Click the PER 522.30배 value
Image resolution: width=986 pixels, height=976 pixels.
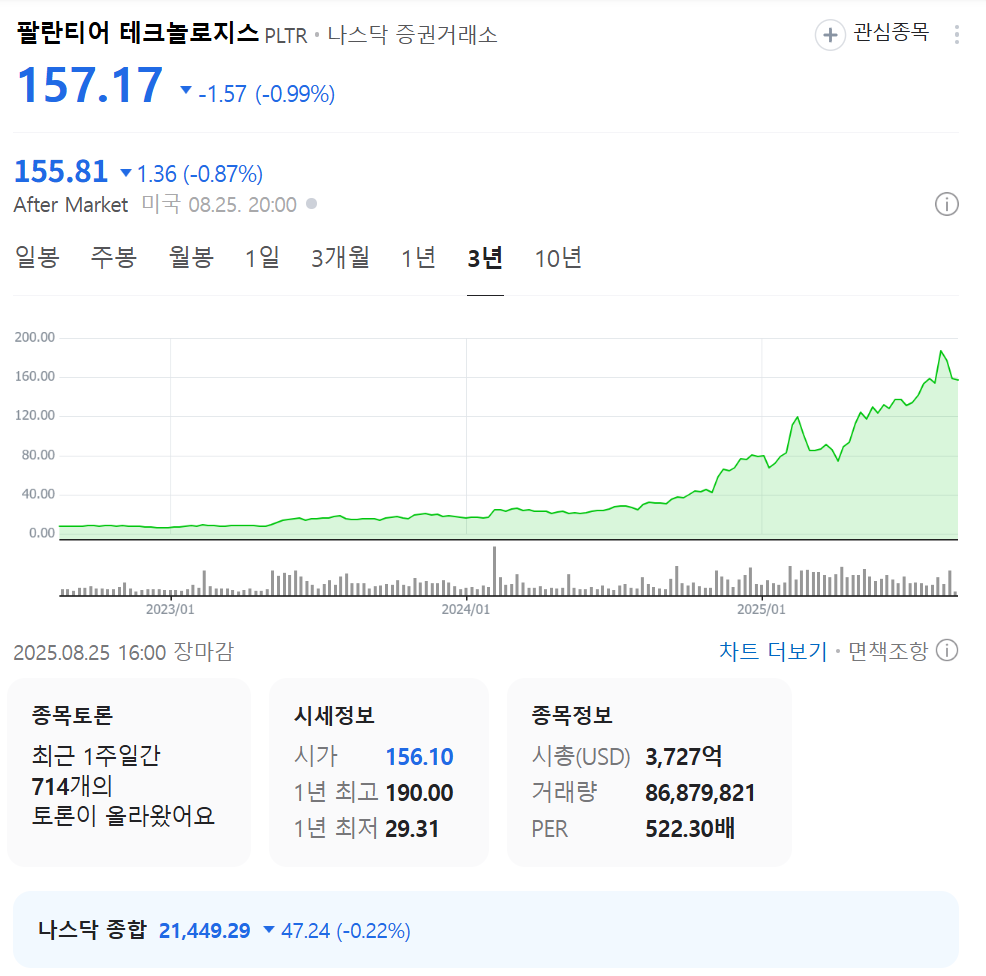coord(690,828)
